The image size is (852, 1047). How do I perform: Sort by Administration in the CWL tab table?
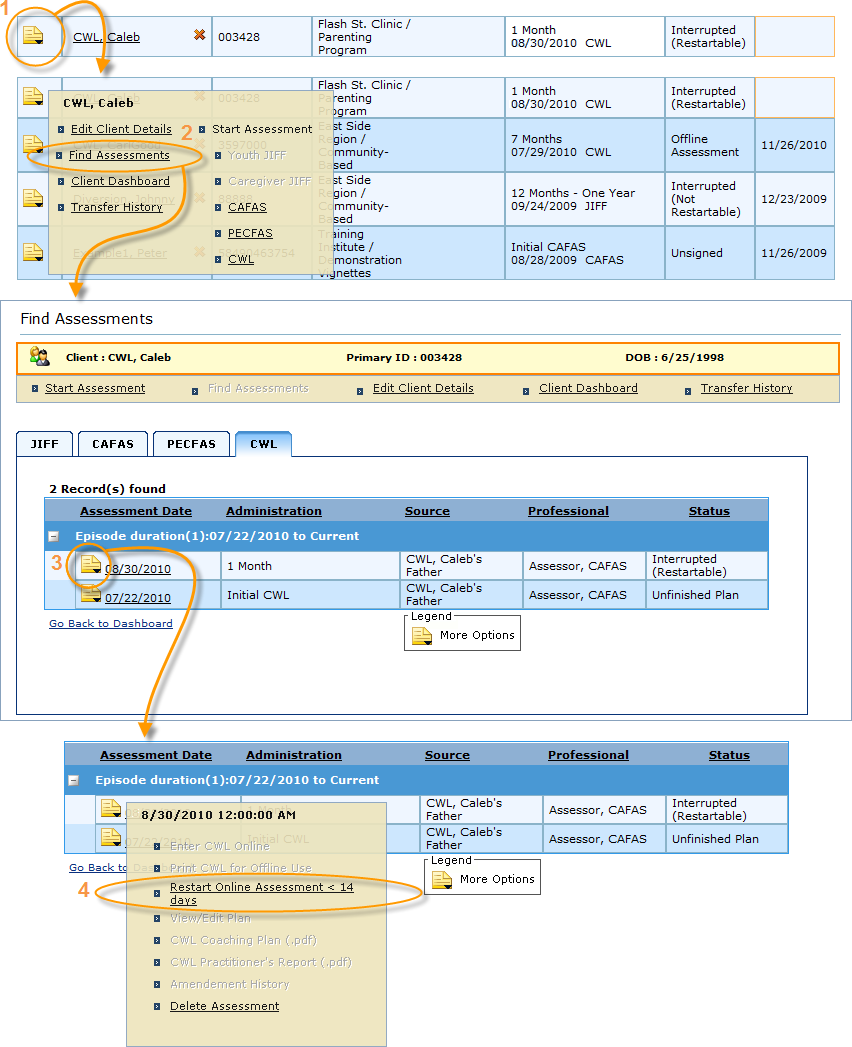(274, 511)
